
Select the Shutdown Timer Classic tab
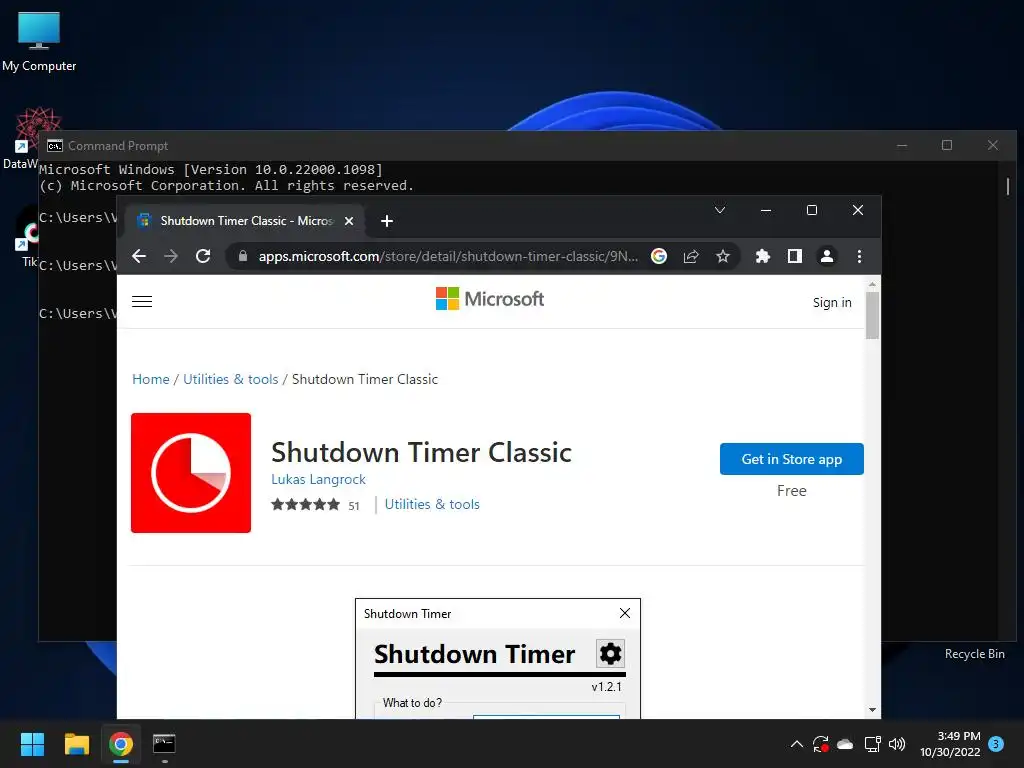click(x=245, y=221)
